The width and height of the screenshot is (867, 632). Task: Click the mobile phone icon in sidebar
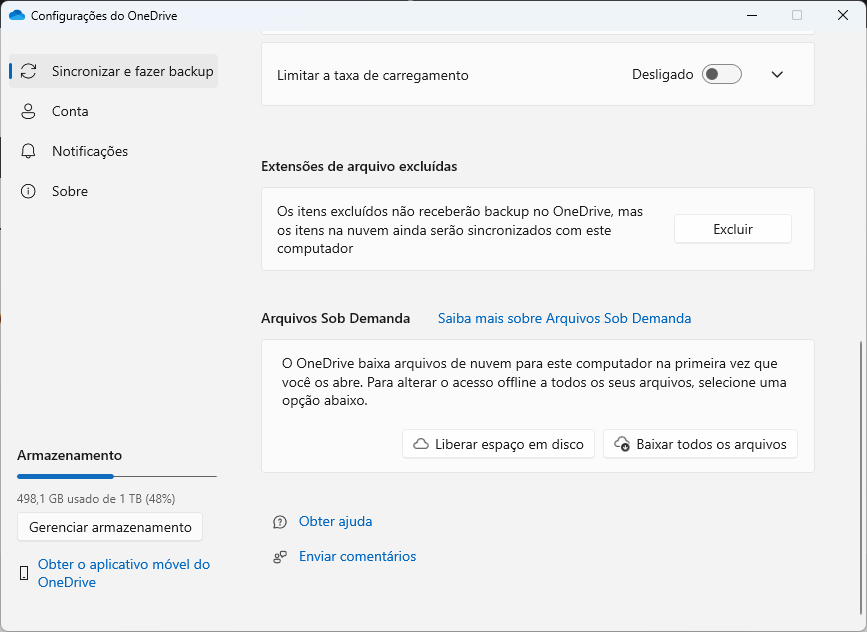coord(24,573)
